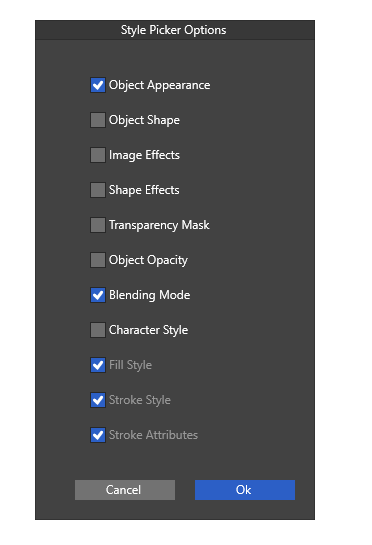The image size is (372, 545).
Task: Click the 'Character Style' label text
Action: (148, 330)
